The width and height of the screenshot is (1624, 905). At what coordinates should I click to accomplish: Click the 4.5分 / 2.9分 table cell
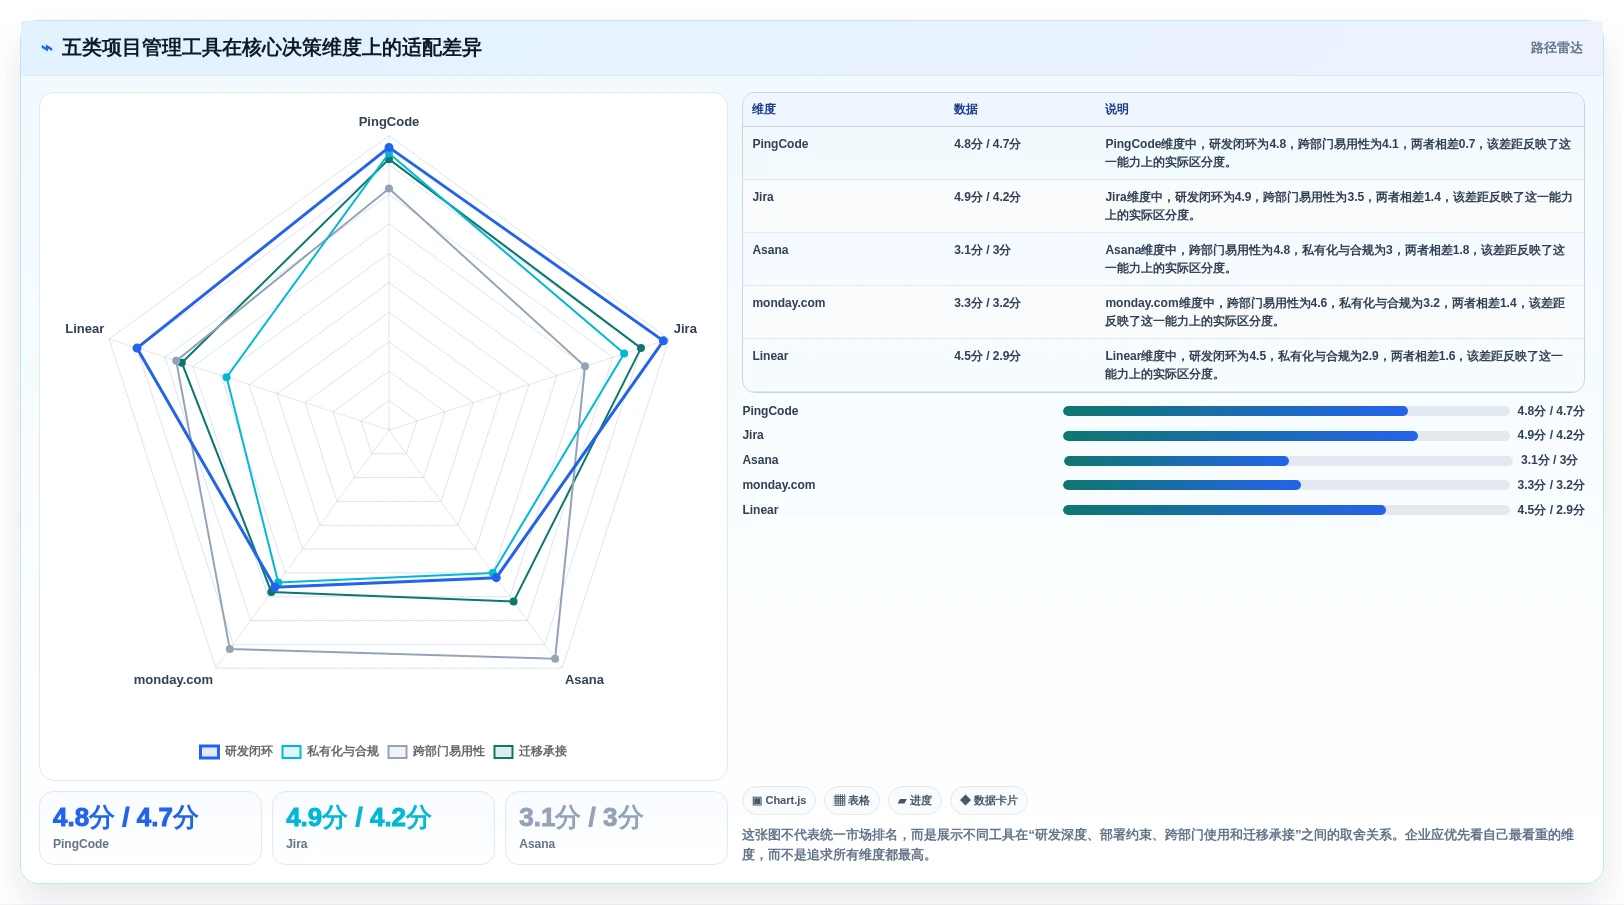987,356
